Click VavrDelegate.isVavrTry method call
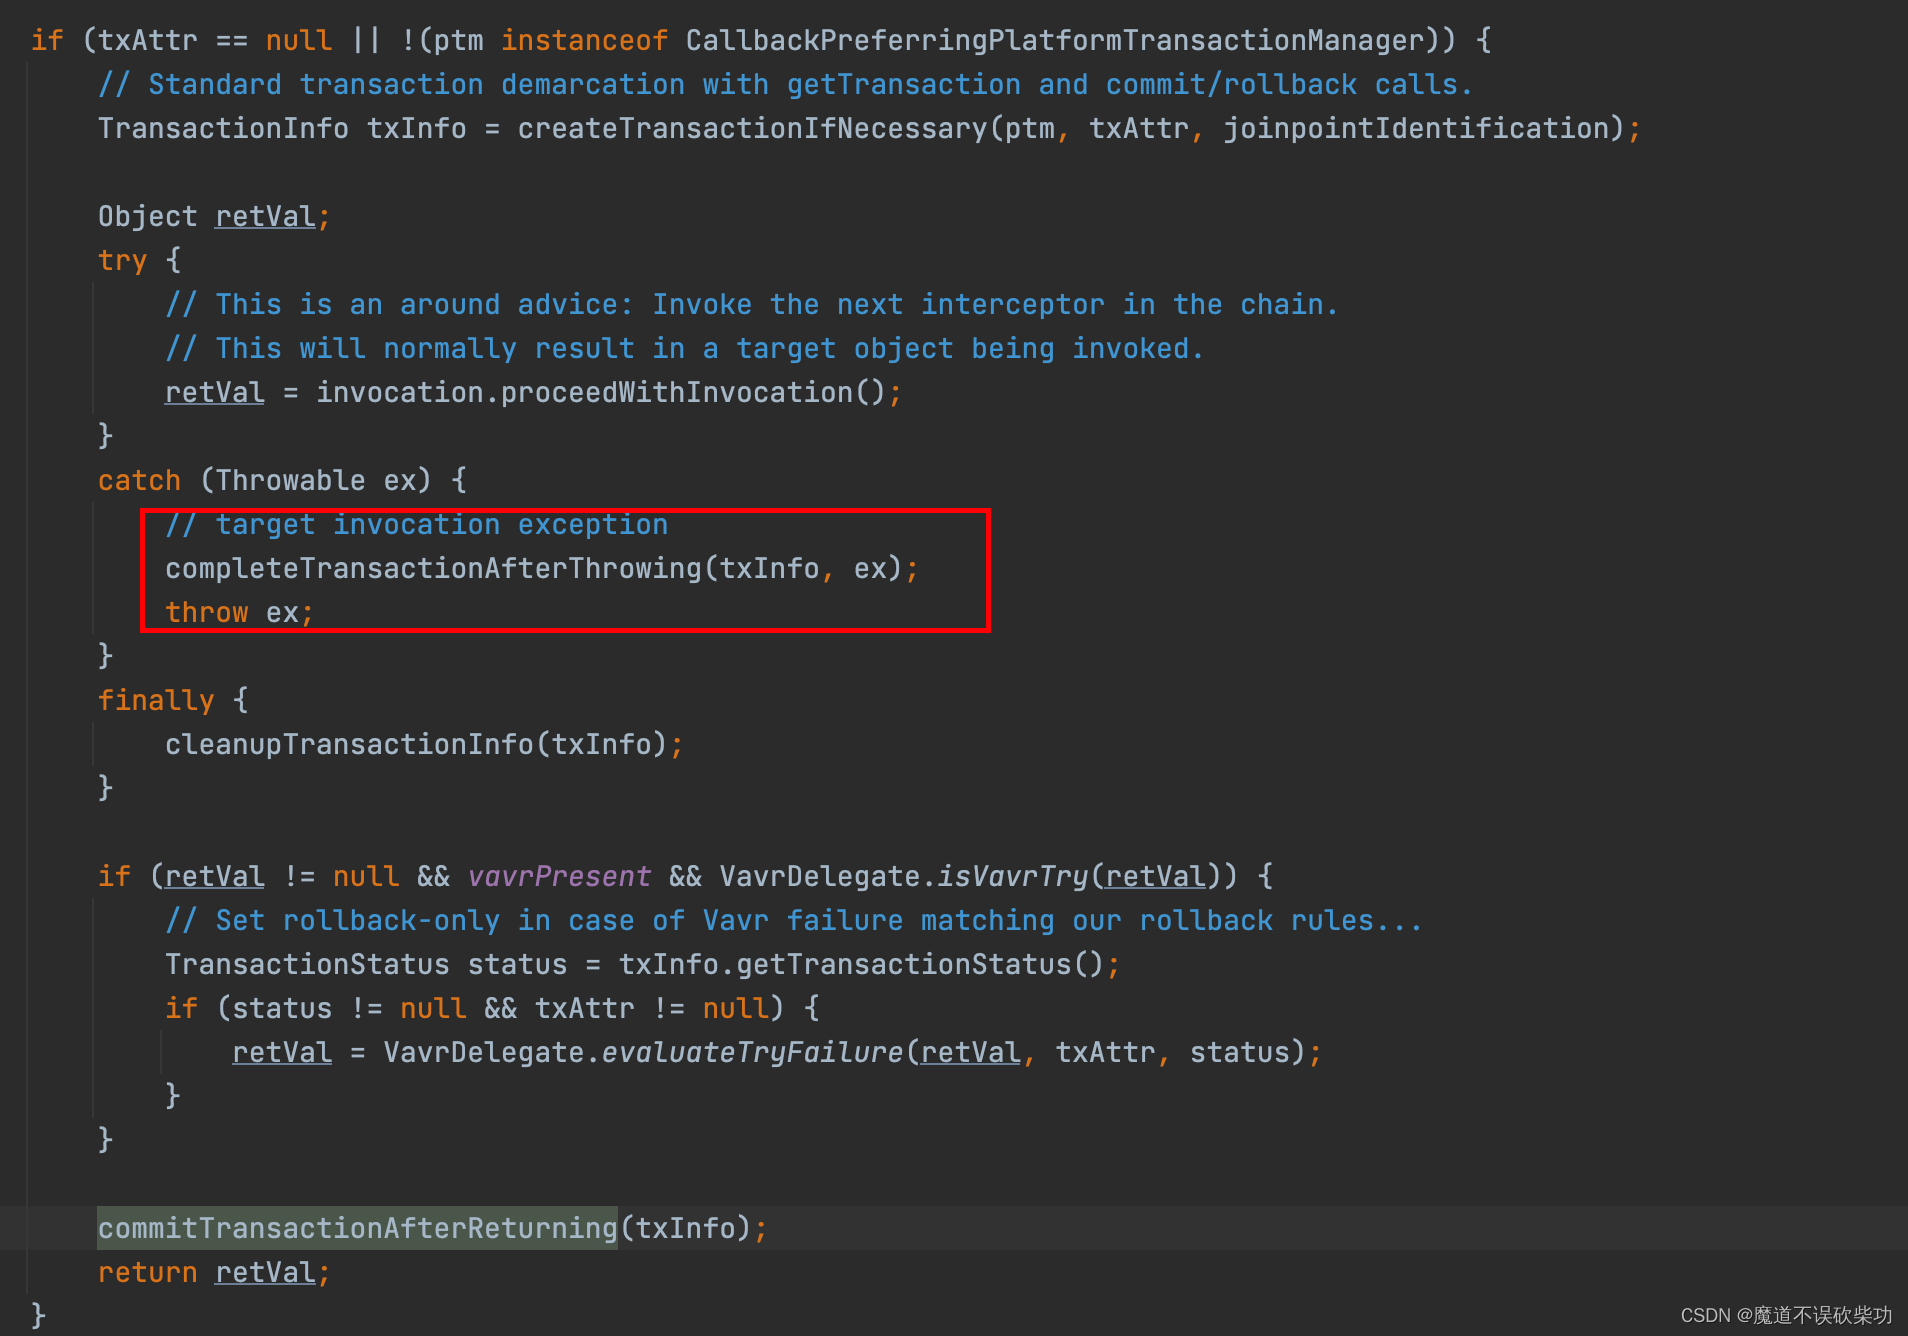This screenshot has width=1908, height=1336. click(x=904, y=877)
